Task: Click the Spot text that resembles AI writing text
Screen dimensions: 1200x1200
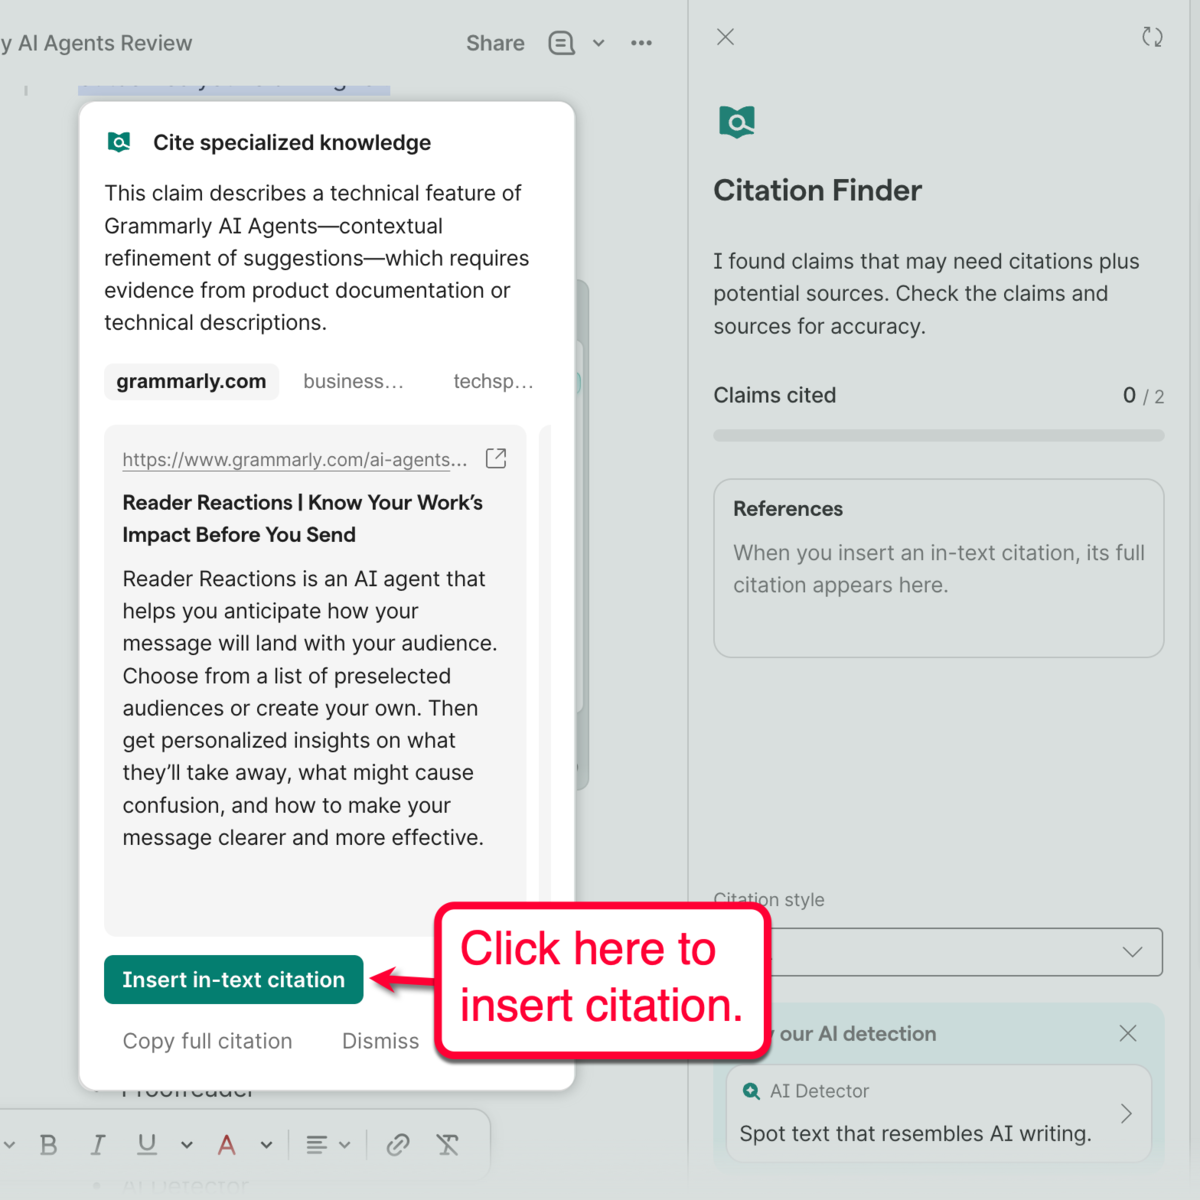Action: click(x=915, y=1133)
